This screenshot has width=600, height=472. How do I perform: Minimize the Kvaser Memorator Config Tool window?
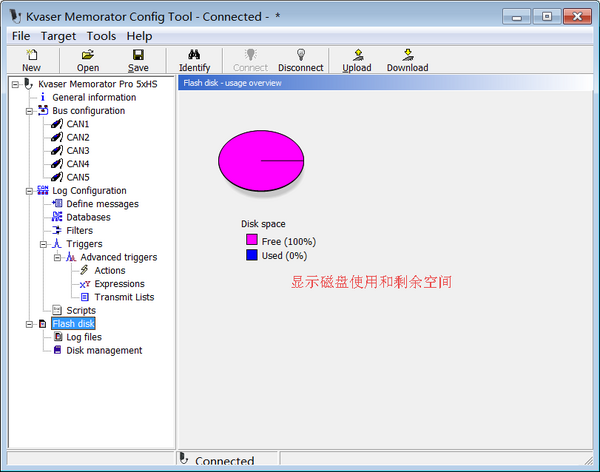517,17
